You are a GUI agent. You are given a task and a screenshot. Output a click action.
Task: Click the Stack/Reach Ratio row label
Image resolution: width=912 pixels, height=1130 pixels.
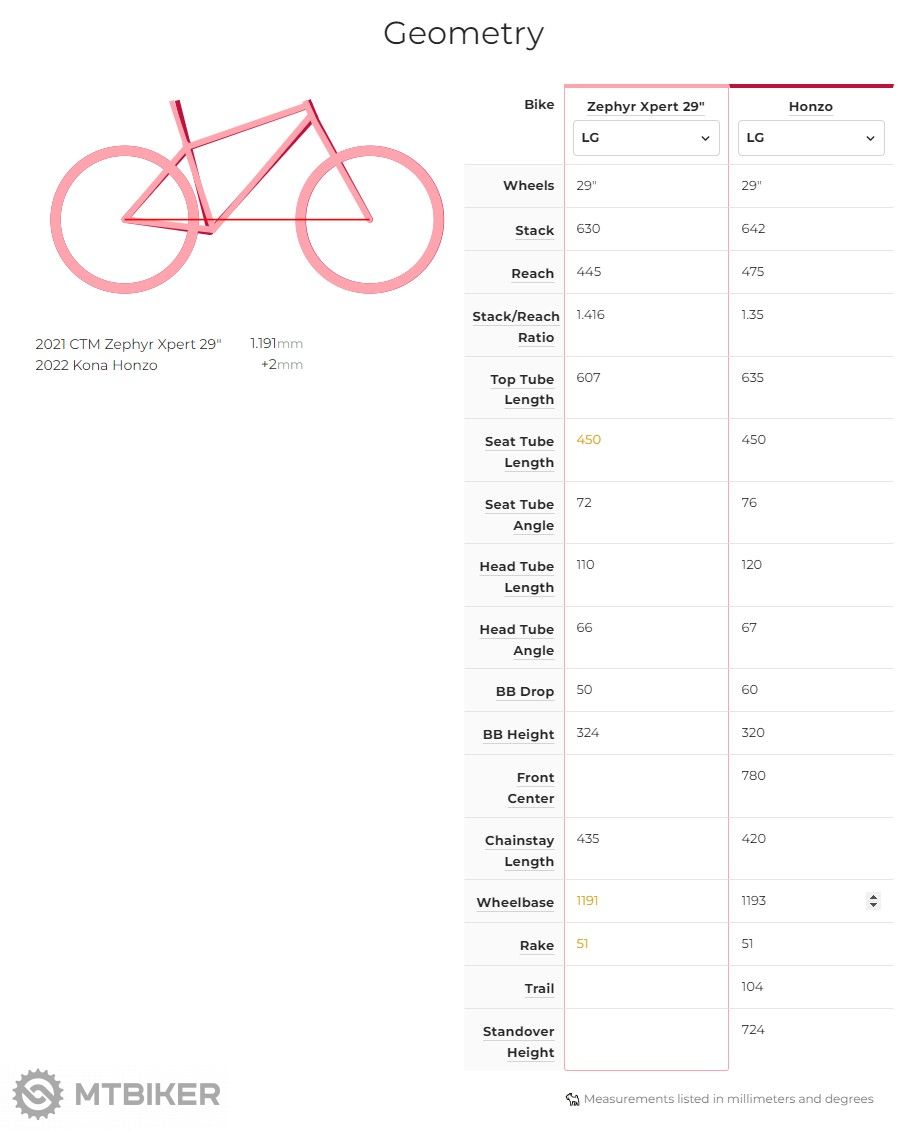pyautogui.click(x=516, y=326)
